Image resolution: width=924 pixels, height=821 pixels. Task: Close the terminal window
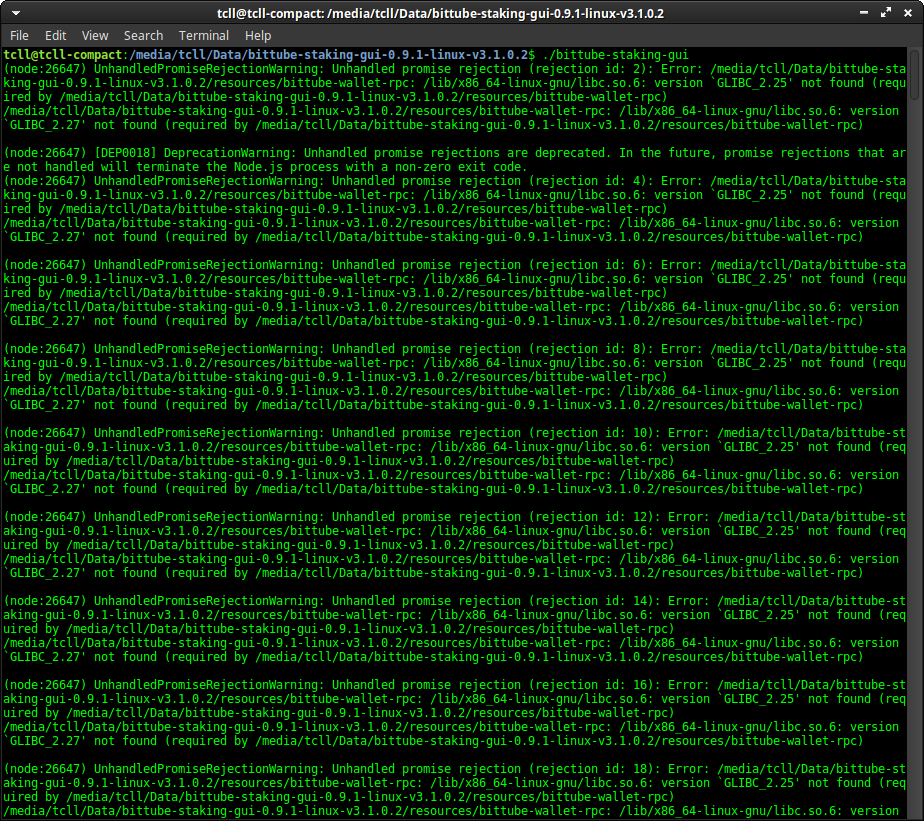coord(908,12)
